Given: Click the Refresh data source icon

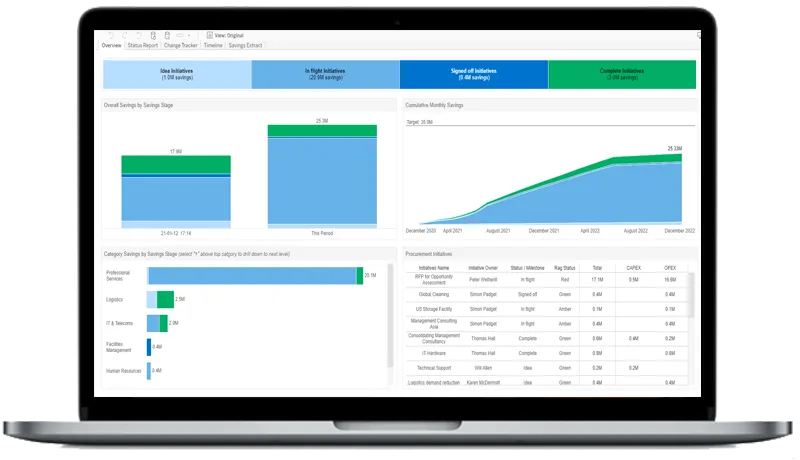Looking at the screenshot, I should coord(150,35).
